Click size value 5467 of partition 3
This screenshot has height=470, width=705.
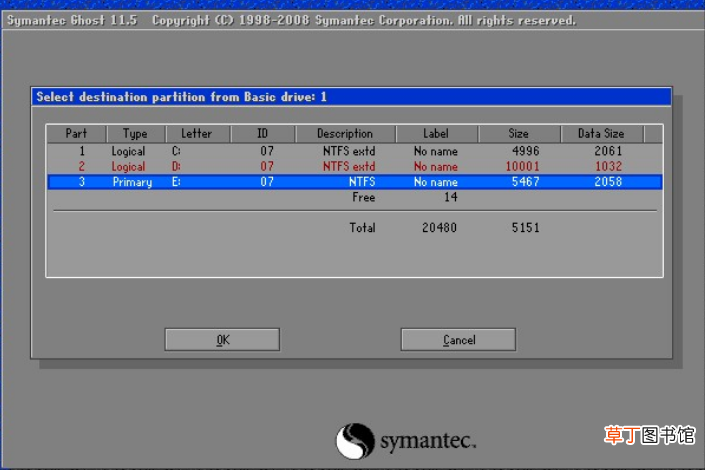pos(526,182)
